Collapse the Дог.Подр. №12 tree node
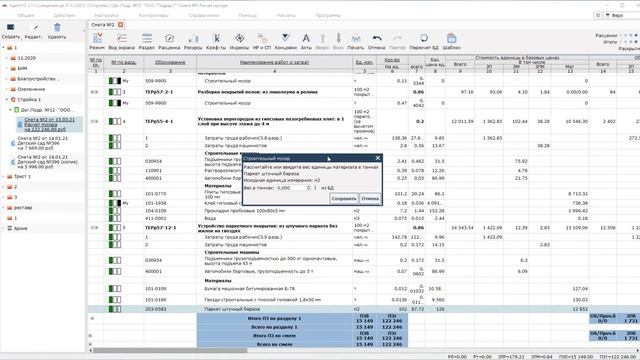The width and height of the screenshot is (640, 360). click(x=10, y=110)
